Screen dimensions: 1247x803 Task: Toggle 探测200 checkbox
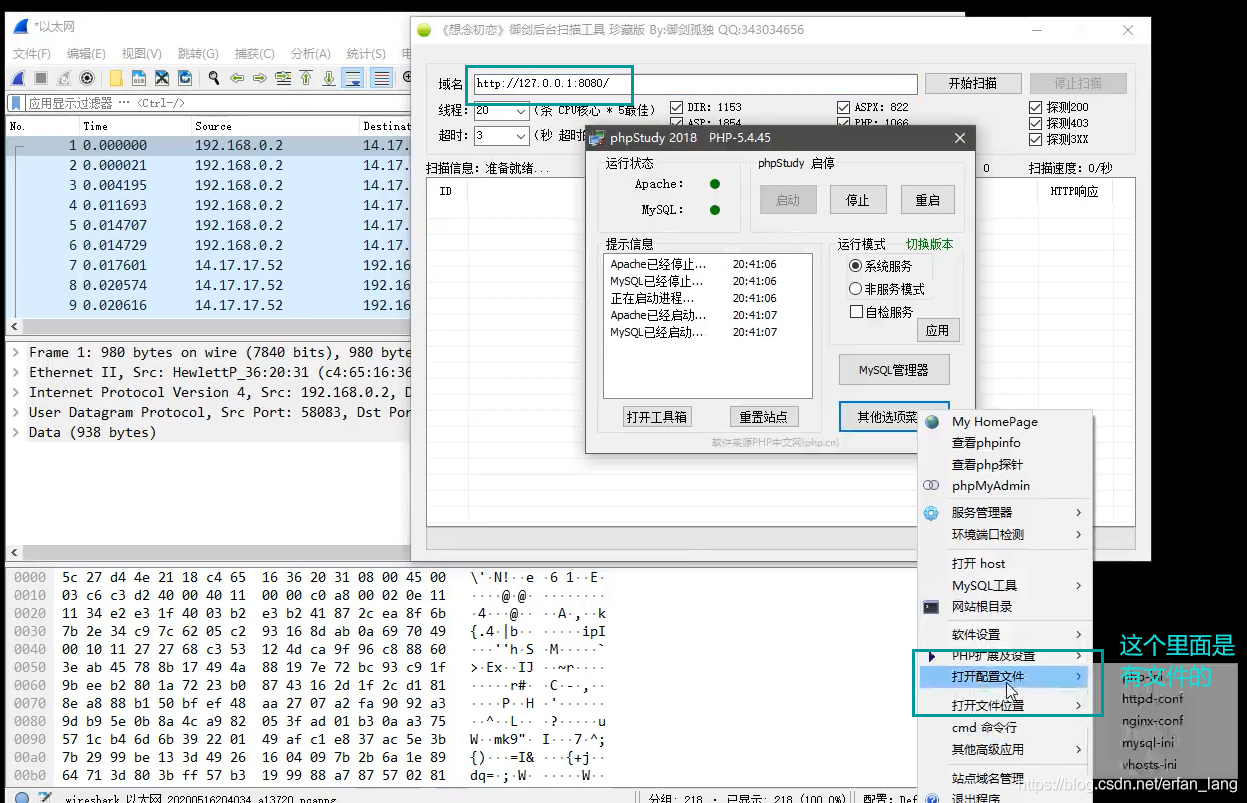tap(1035, 107)
